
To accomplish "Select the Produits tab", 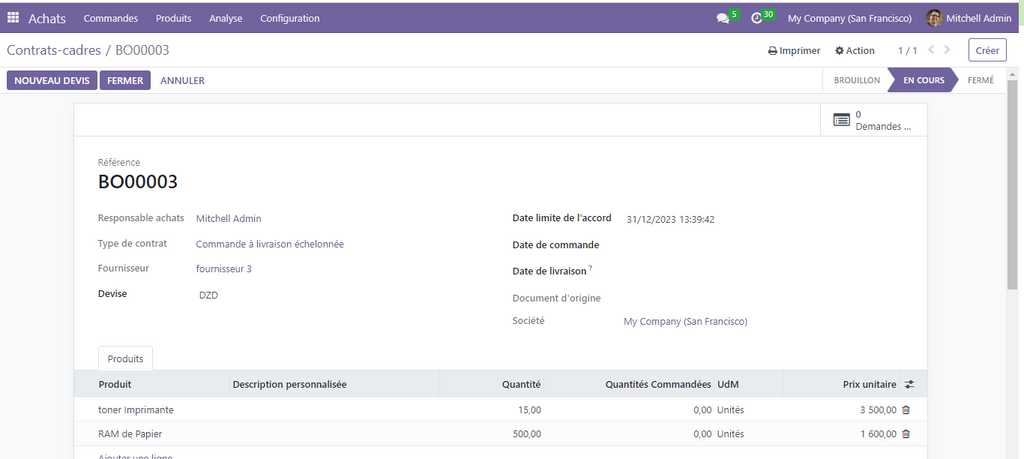I will (x=125, y=358).
